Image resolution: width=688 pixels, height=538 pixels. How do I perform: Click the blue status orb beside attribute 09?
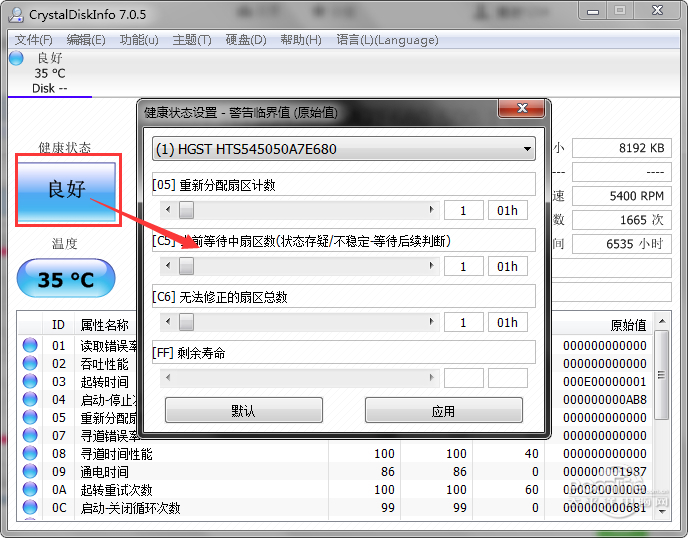coord(30,471)
